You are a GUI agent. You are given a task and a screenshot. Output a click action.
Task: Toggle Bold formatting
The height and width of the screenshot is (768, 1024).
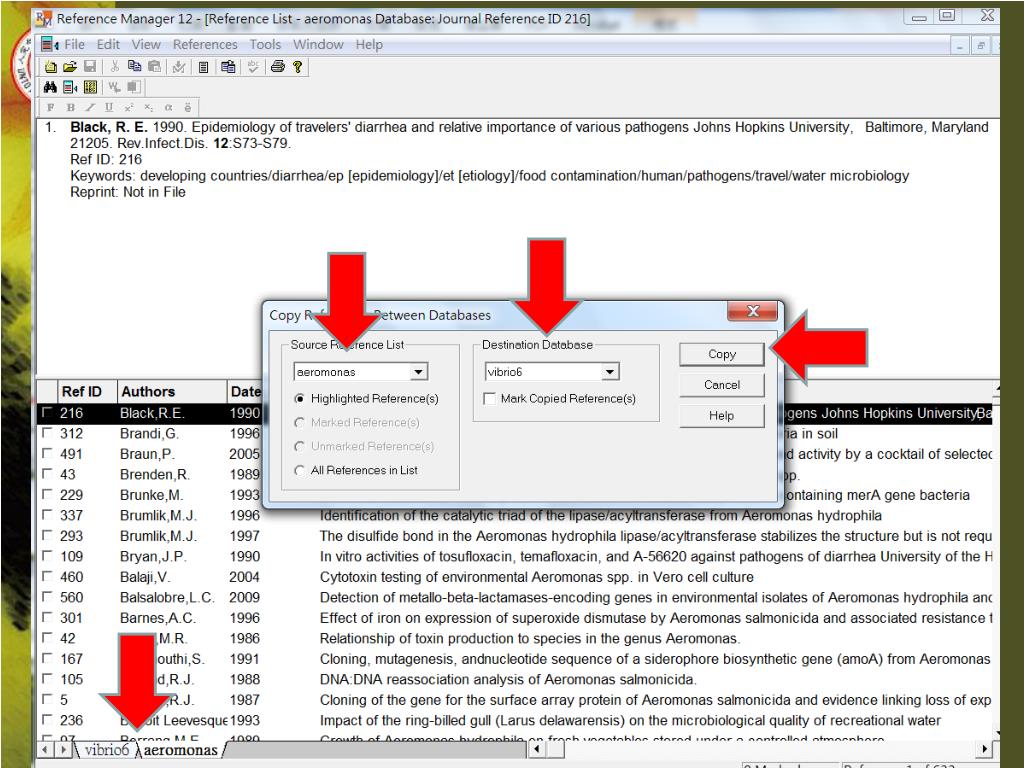point(71,108)
